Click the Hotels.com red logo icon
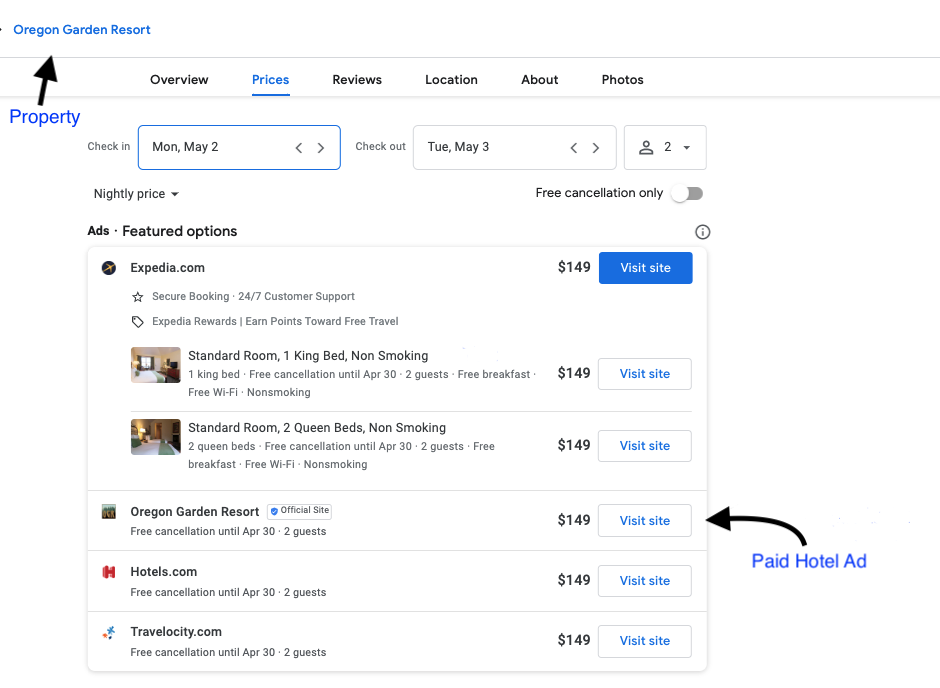This screenshot has width=940, height=688. pyautogui.click(x=109, y=572)
